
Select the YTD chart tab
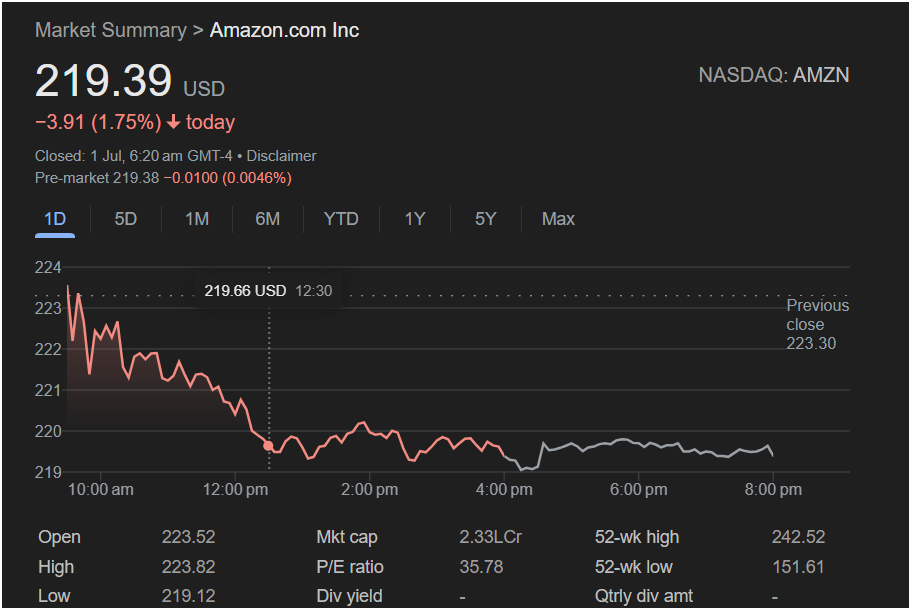click(x=341, y=219)
